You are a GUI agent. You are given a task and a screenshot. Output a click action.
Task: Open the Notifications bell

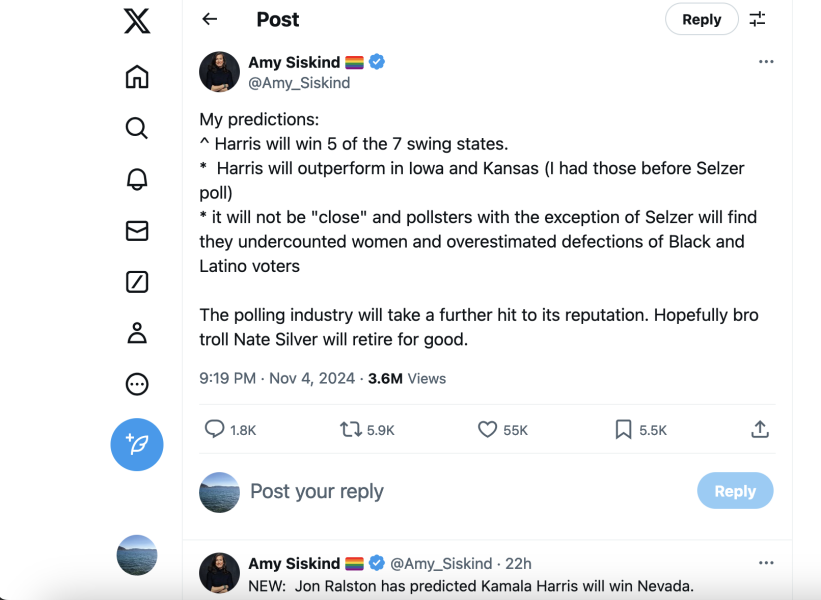tap(137, 180)
